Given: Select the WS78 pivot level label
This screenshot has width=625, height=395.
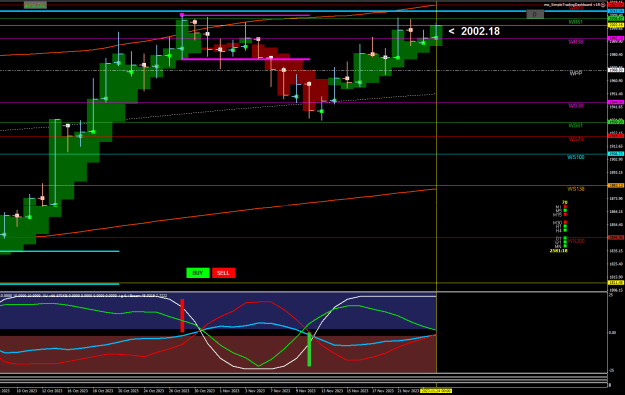Looking at the screenshot, I should (x=576, y=140).
